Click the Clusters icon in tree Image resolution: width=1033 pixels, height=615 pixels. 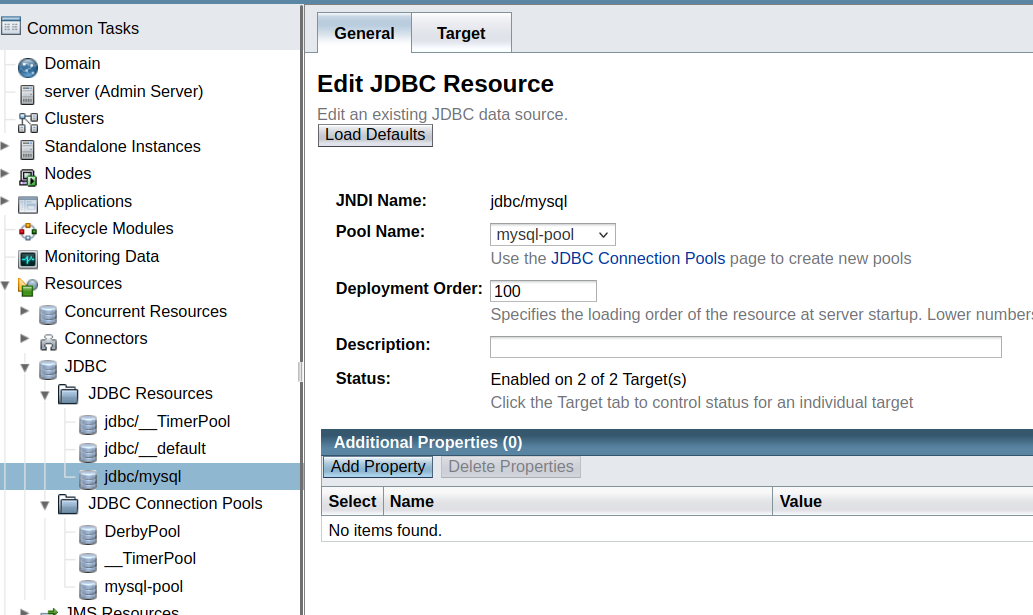point(28,120)
